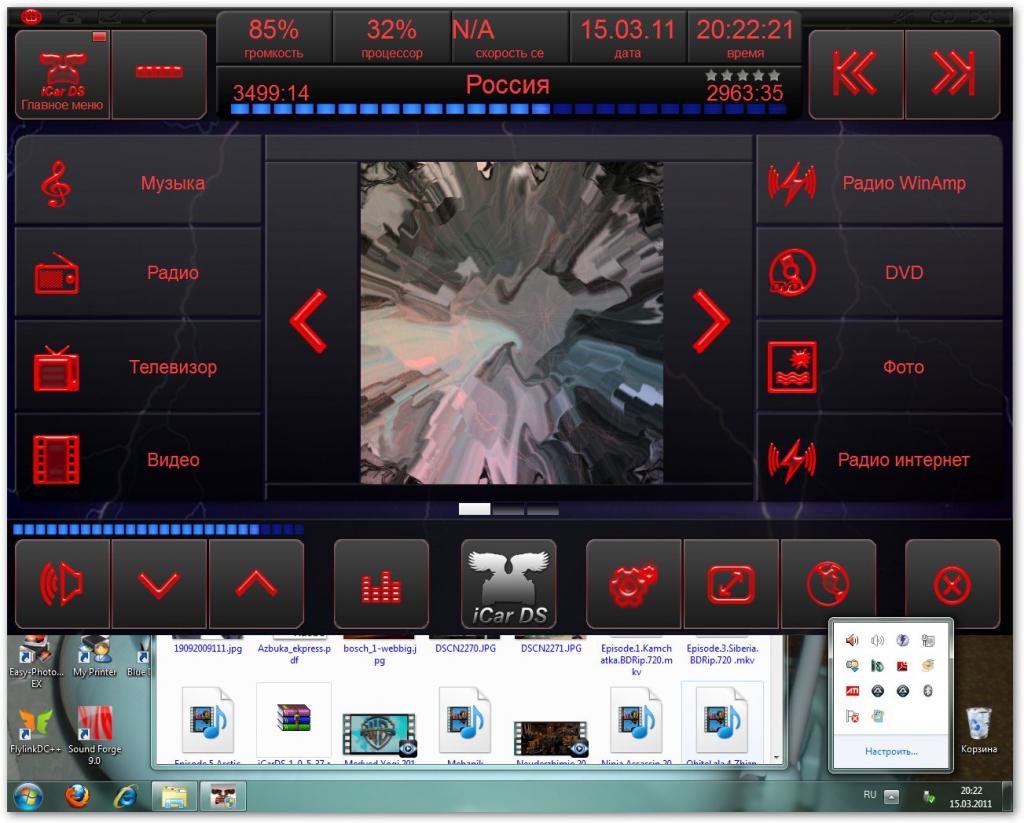Click the Видео film strip icon
1024x823 pixels.
coord(56,460)
